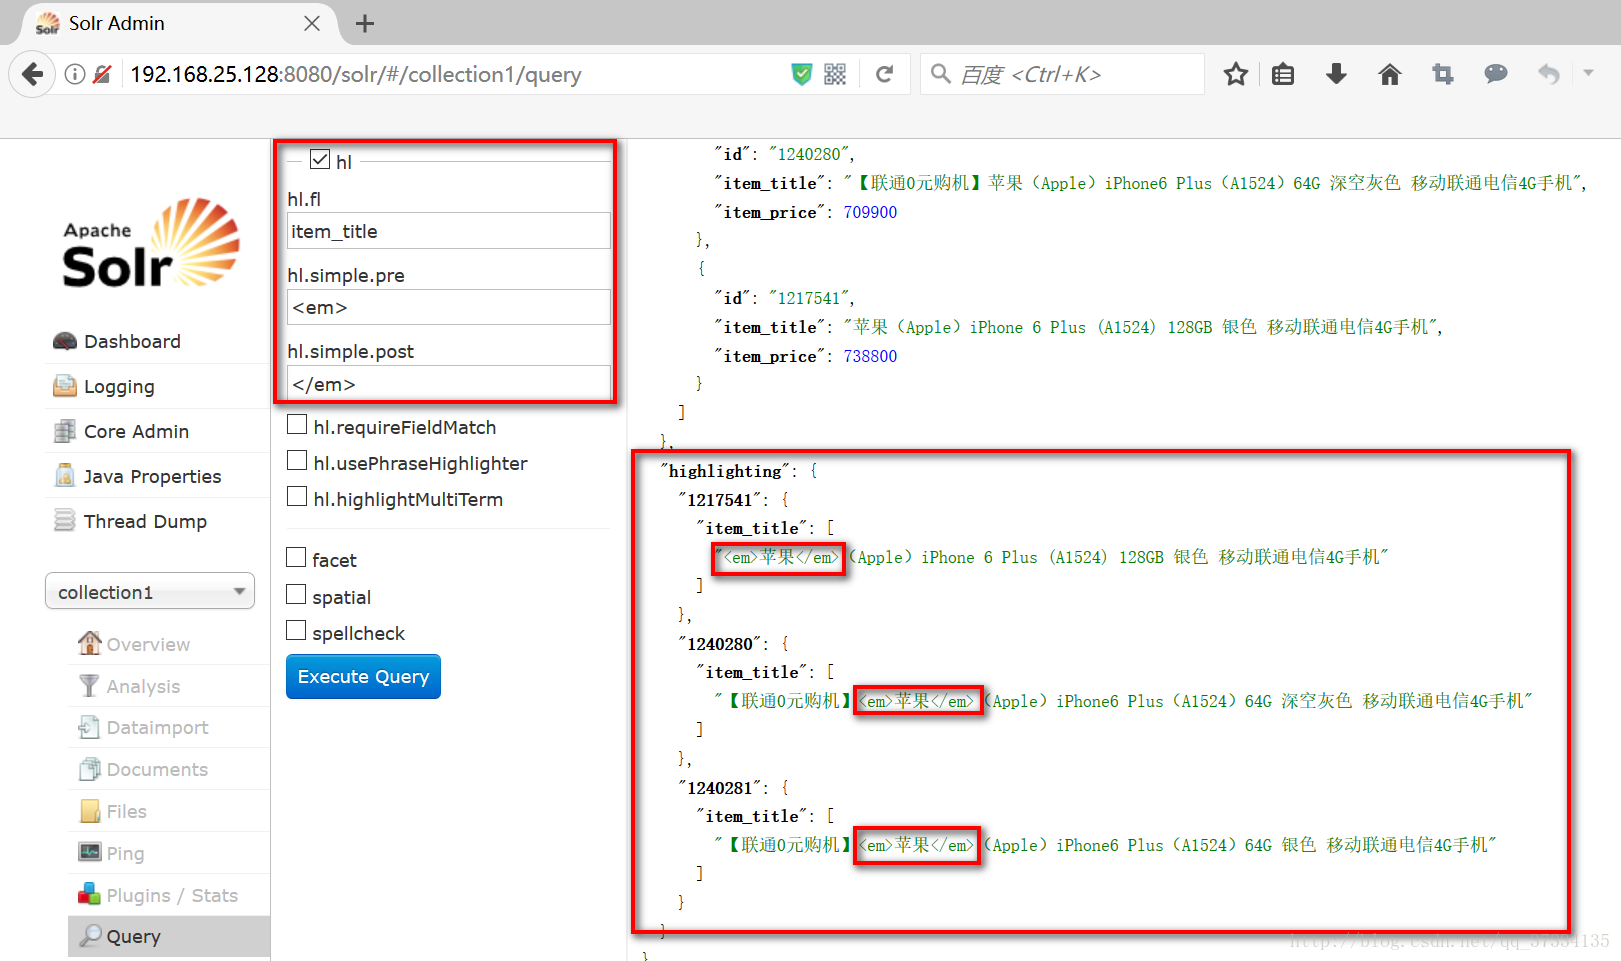
Task: Open the toolbar overflow dropdown arrow
Action: (x=1588, y=73)
